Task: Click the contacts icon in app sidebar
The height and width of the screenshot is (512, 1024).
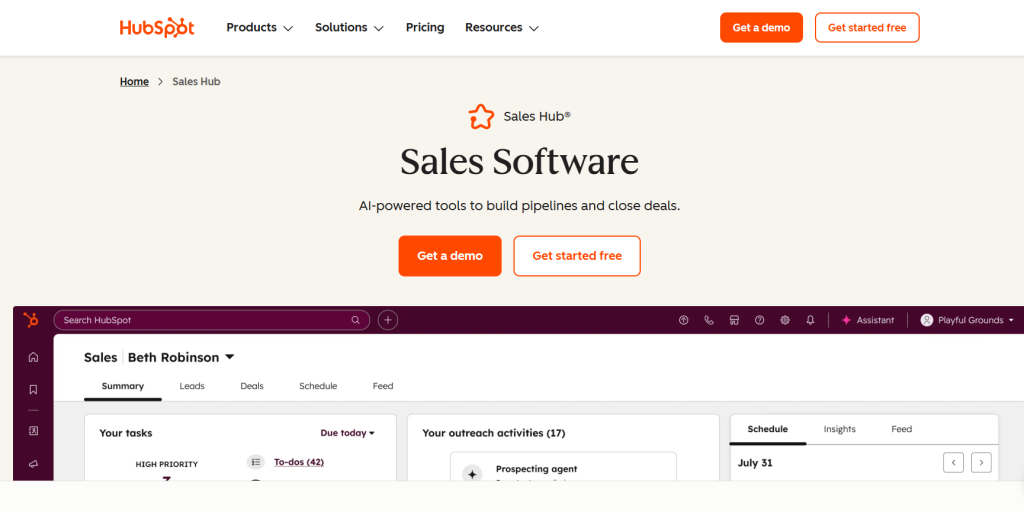Action: pyautogui.click(x=33, y=431)
